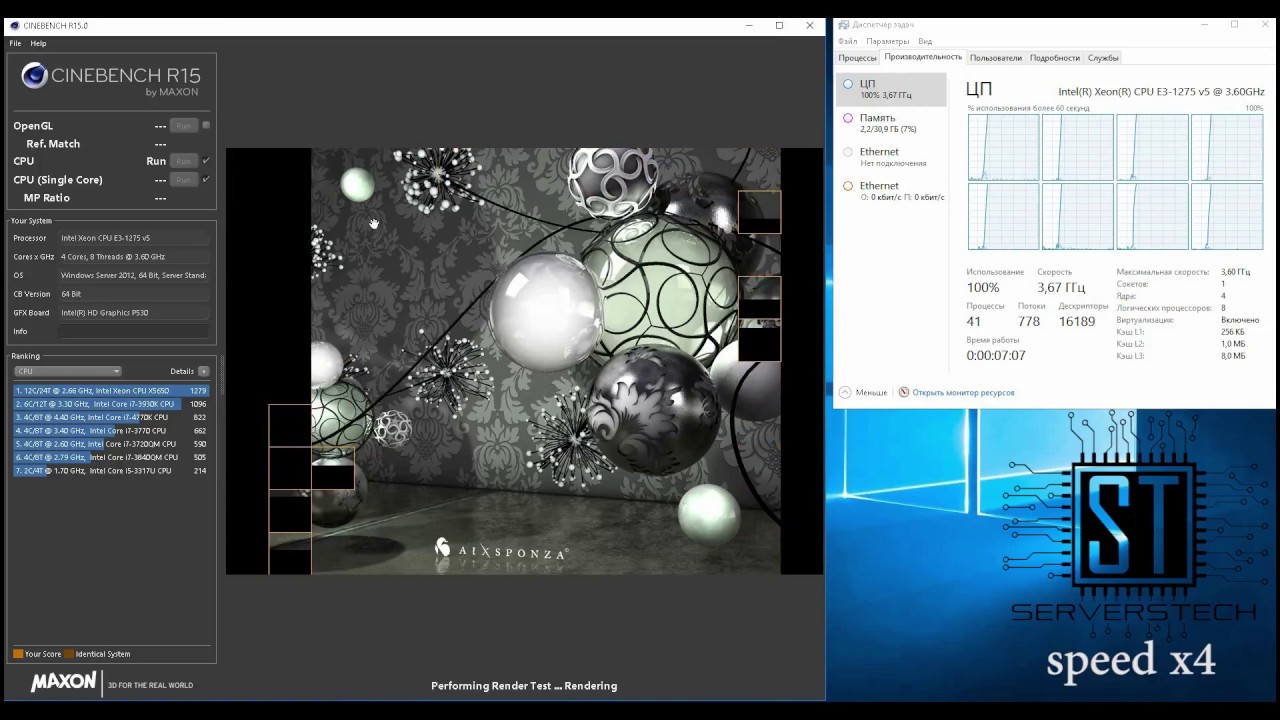Open the File menu in Cinebench
The image size is (1280, 720).
[x=15, y=43]
